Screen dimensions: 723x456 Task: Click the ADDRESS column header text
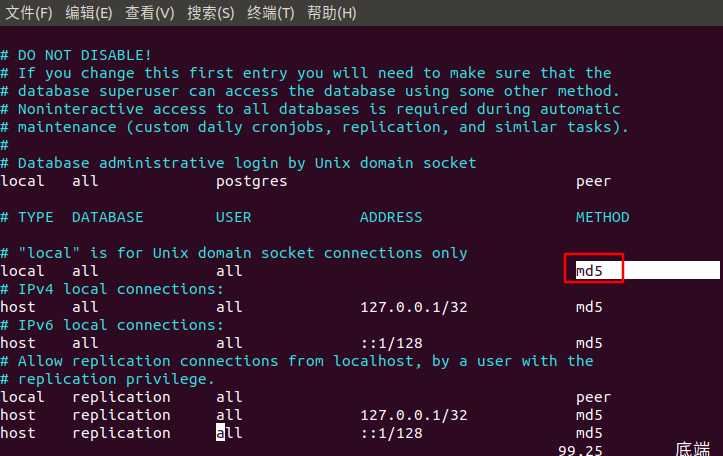(391, 217)
